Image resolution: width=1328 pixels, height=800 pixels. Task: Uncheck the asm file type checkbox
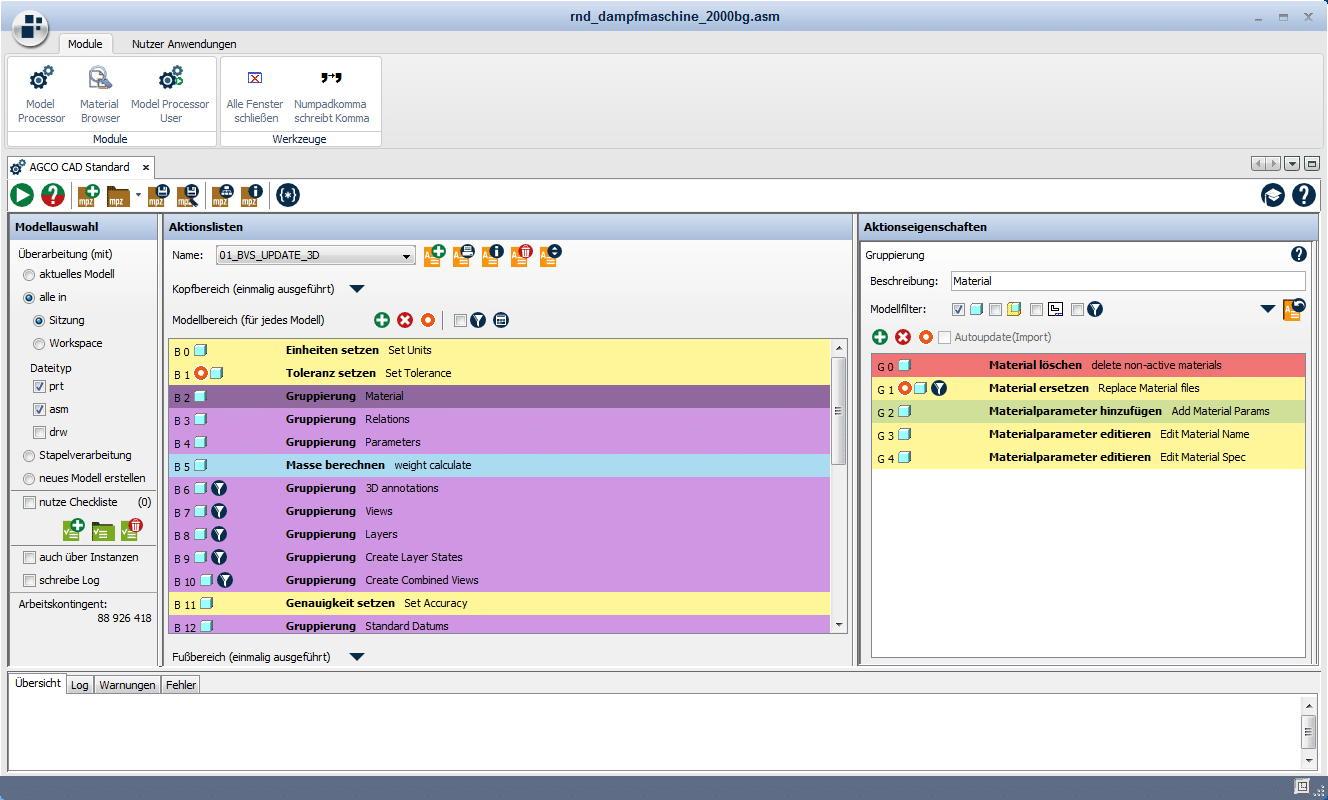click(x=39, y=409)
